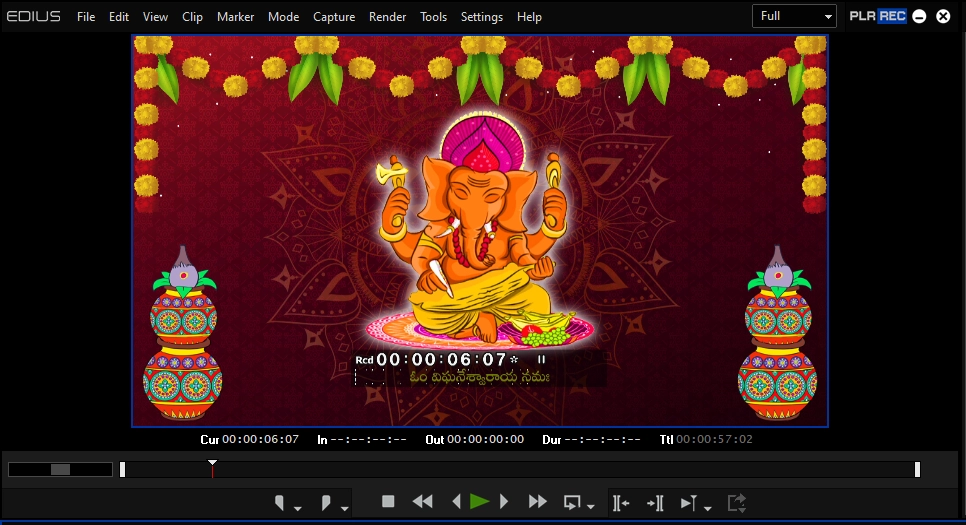Open the File menu
Screen dimensions: 966x525
(86, 17)
